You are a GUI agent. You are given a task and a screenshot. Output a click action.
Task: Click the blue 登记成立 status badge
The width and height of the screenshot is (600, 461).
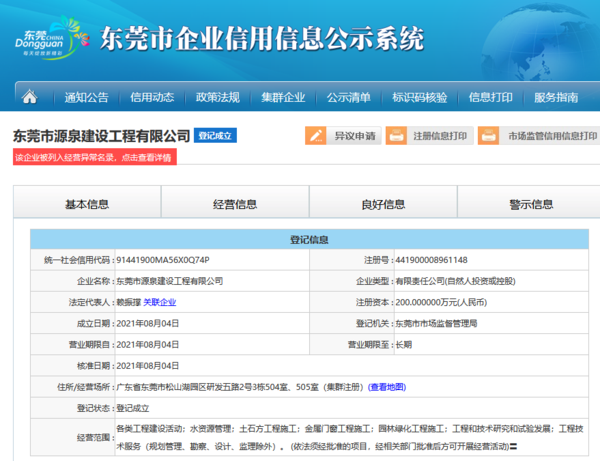pos(215,135)
